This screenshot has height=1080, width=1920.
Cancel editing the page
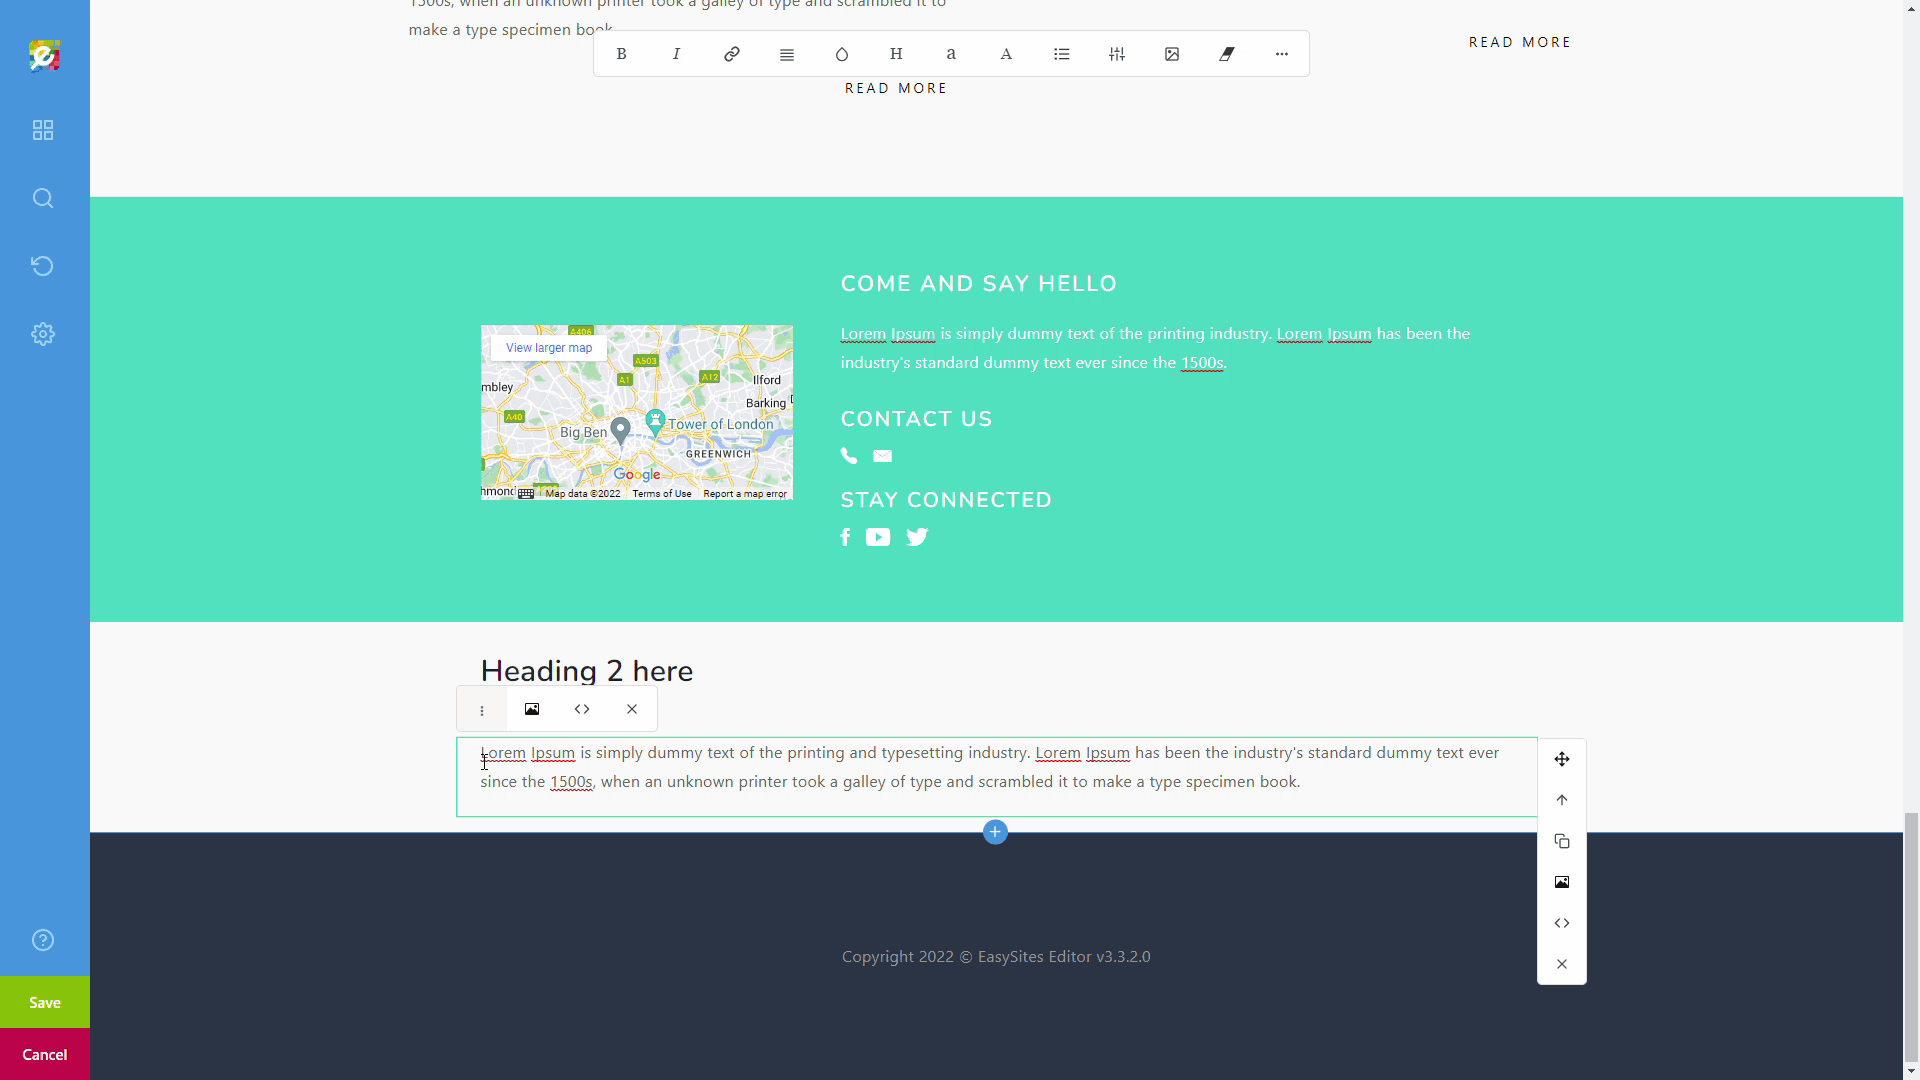(x=45, y=1054)
